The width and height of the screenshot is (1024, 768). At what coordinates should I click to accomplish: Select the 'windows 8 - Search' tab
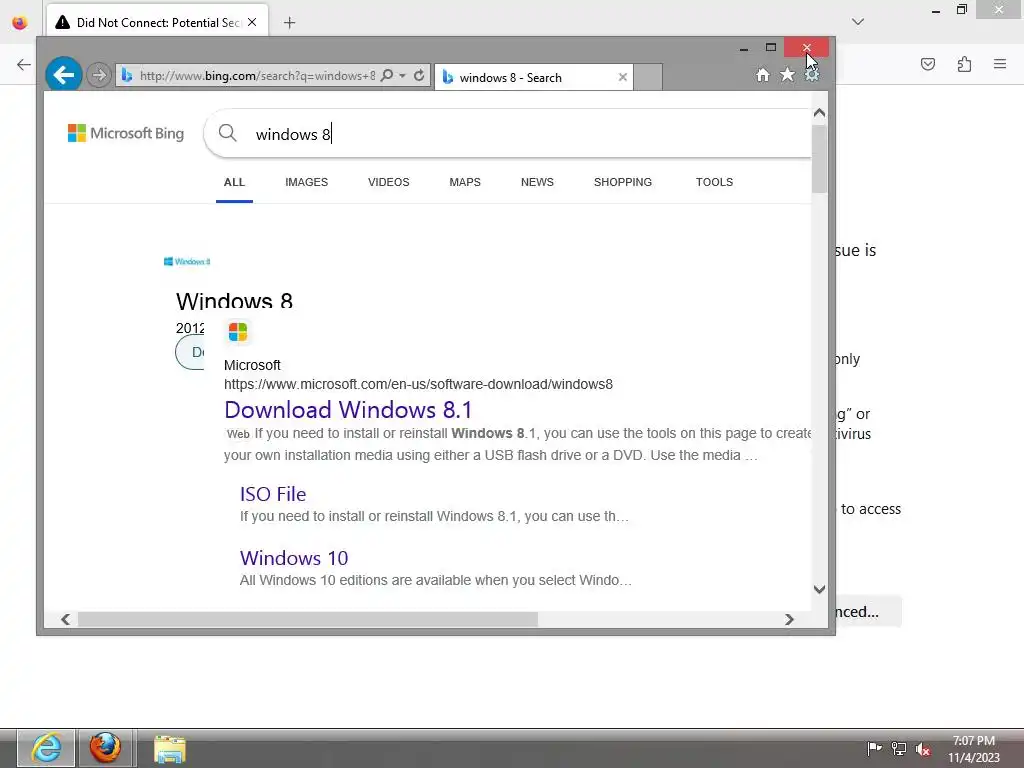(534, 77)
